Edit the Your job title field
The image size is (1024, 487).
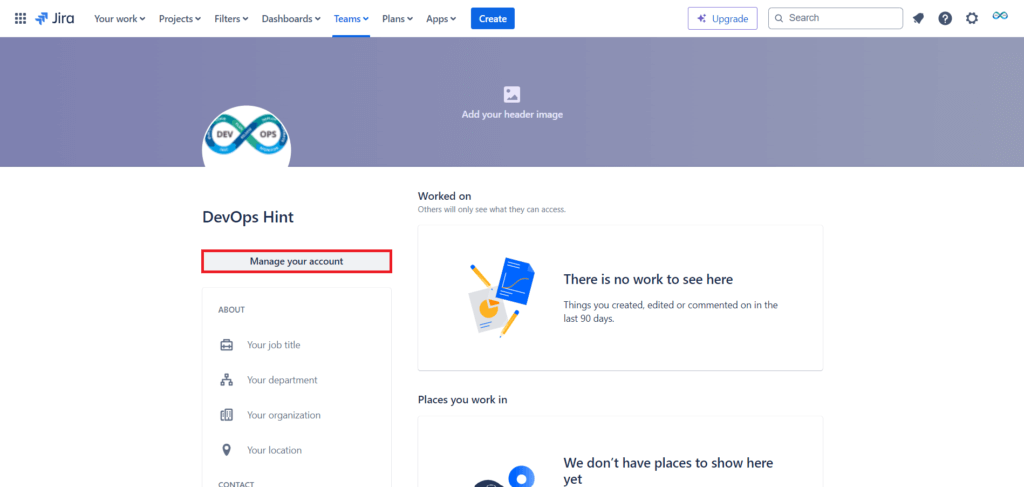274,345
